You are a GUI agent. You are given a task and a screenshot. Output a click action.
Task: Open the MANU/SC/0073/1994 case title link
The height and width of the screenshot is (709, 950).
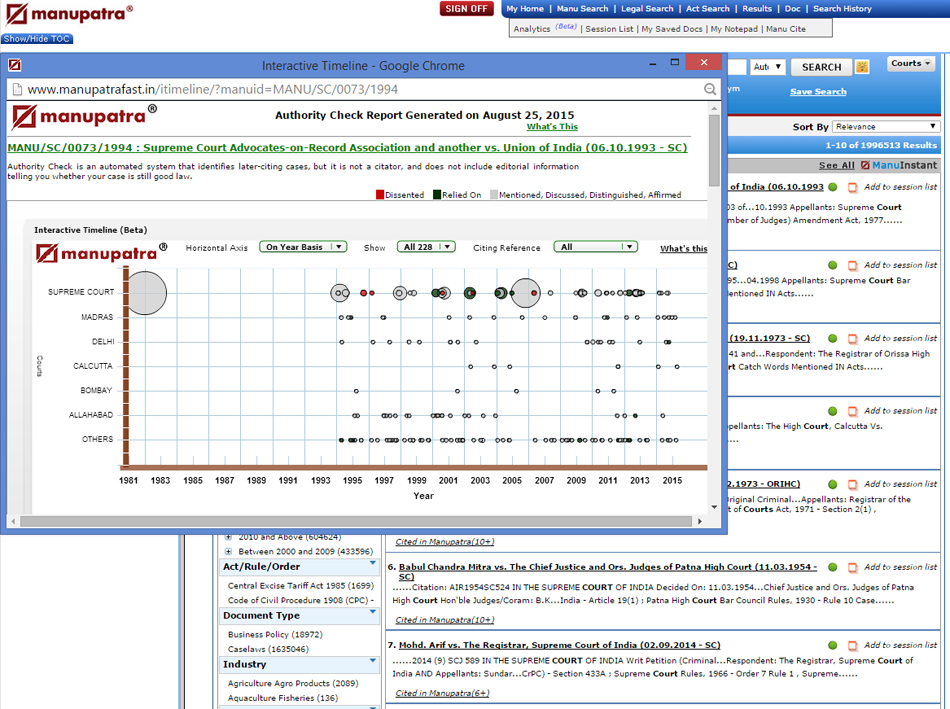click(x=347, y=148)
